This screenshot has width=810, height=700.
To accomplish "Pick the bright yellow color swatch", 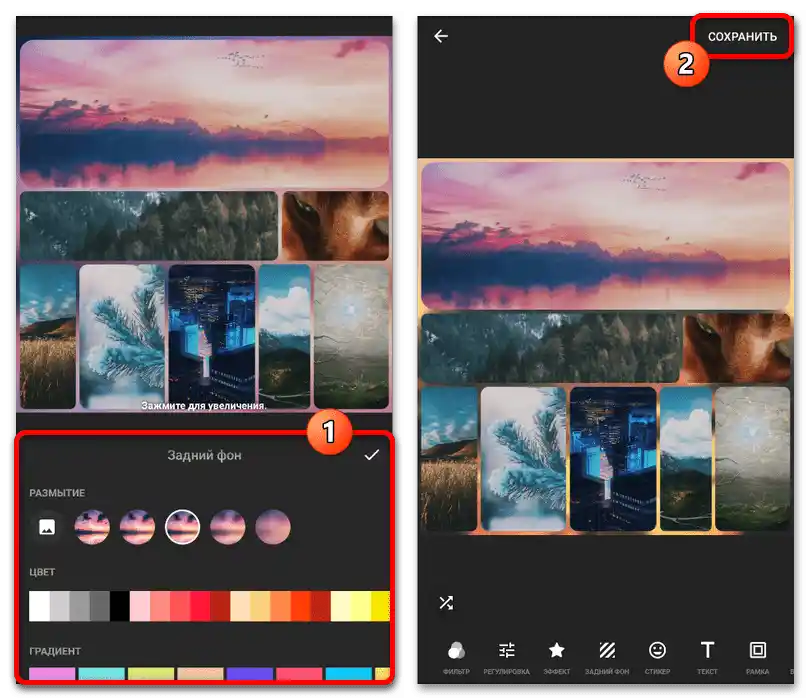I will point(381,606).
